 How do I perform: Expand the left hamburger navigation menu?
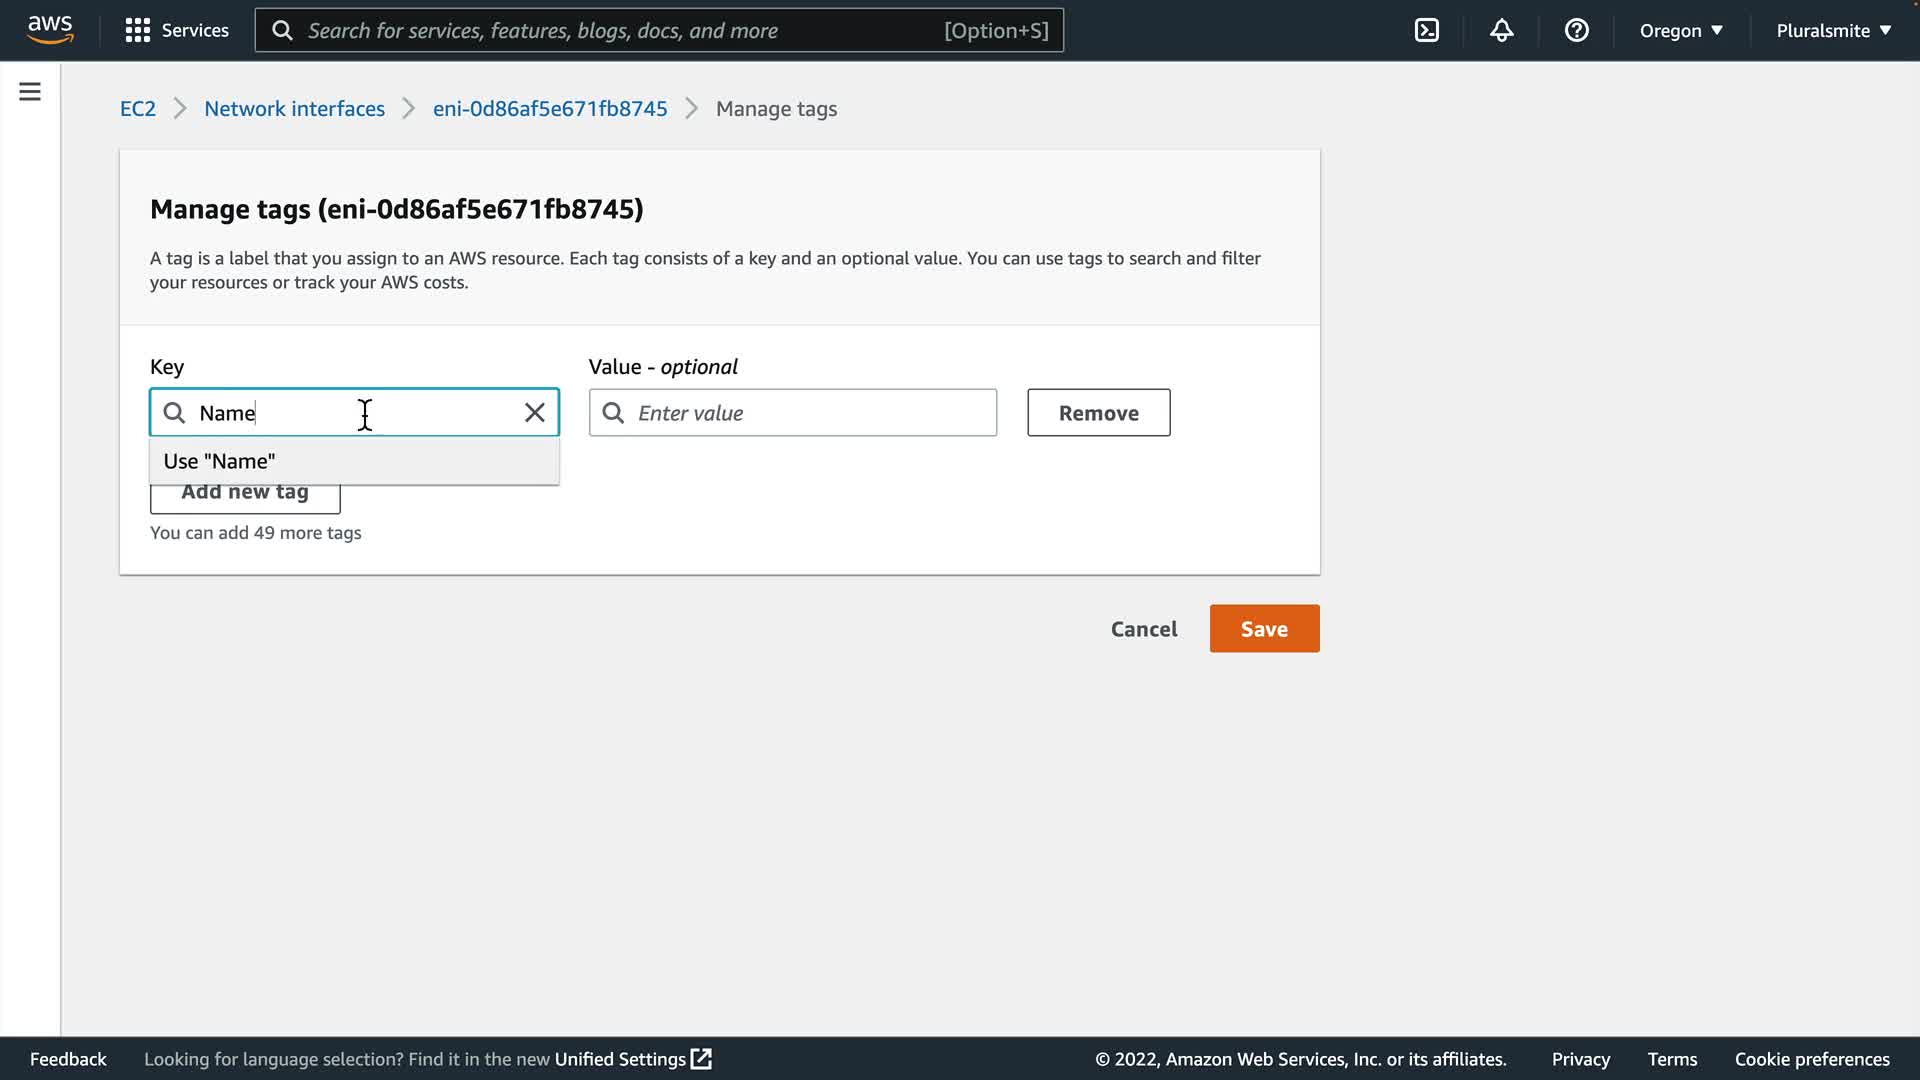(30, 92)
